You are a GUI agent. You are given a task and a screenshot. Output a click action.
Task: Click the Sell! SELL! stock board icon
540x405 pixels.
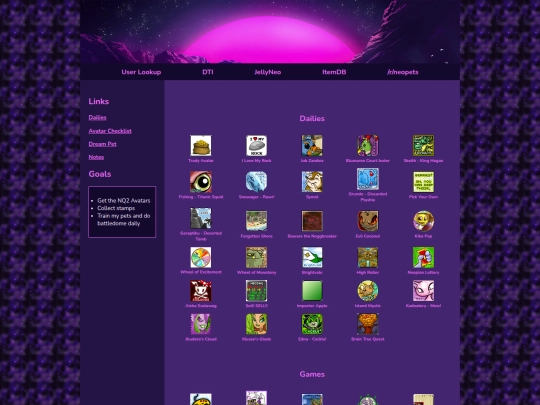coord(257,291)
